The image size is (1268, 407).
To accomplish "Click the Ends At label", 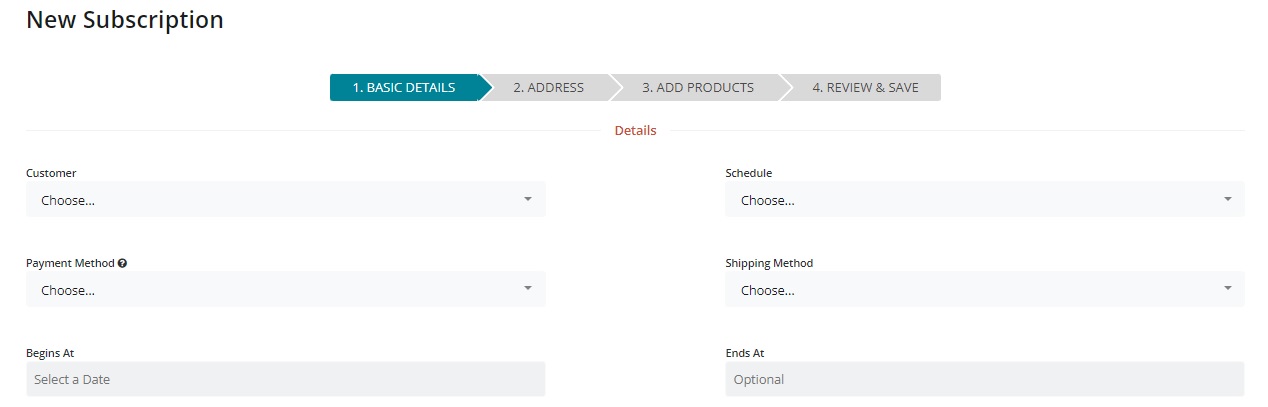I will (745, 353).
